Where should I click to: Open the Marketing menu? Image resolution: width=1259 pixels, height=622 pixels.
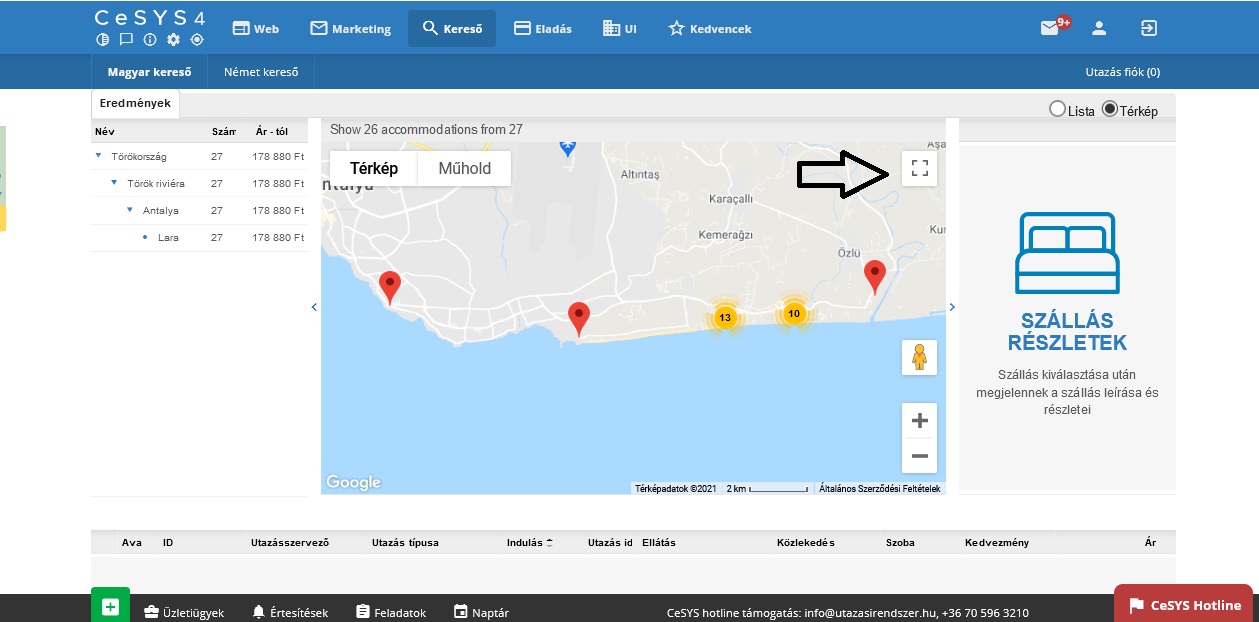pos(350,29)
